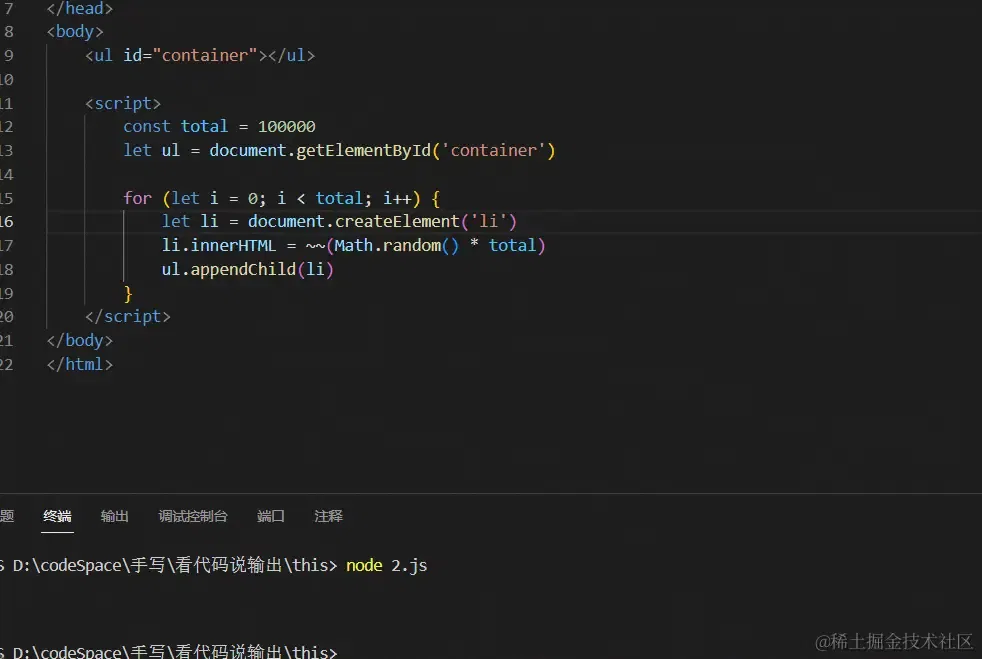Click the closing </script> tag
This screenshot has height=659, width=982.
(x=128, y=316)
